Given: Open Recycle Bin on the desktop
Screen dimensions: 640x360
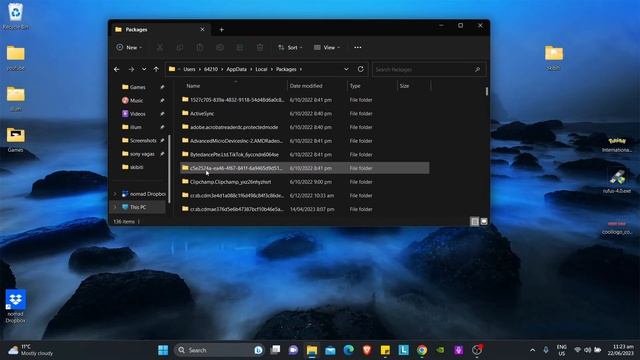Looking at the screenshot, I should pos(16,16).
